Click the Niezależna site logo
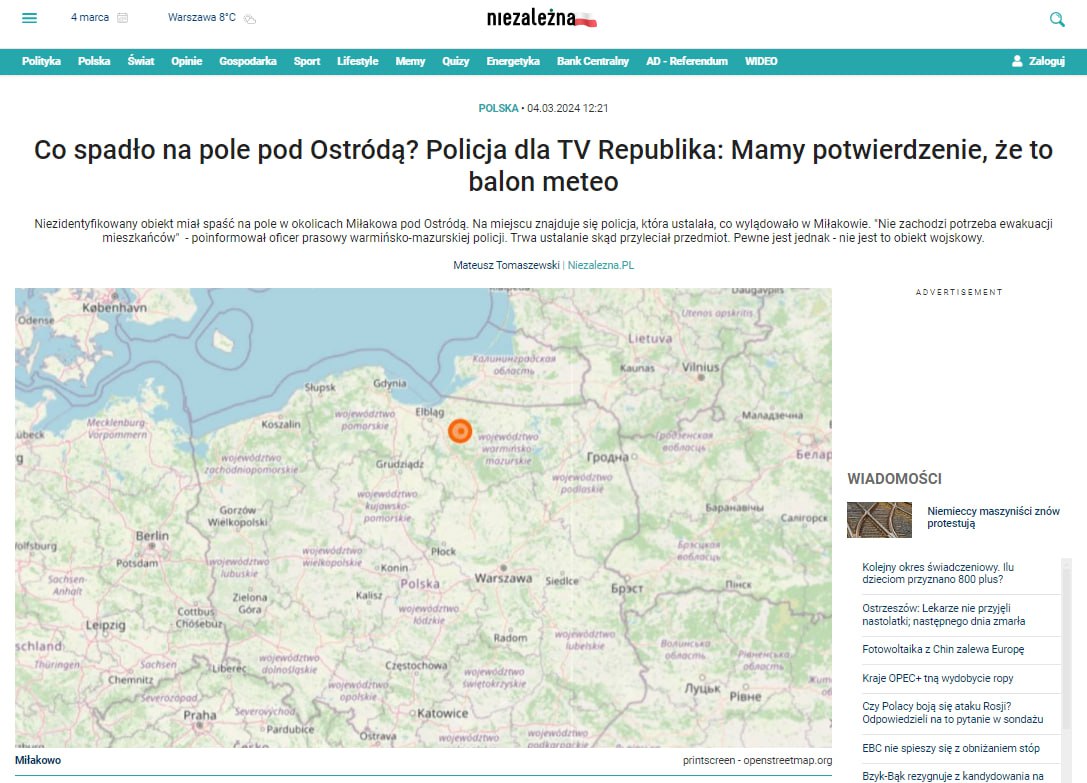The width and height of the screenshot is (1087, 783). 541,19
